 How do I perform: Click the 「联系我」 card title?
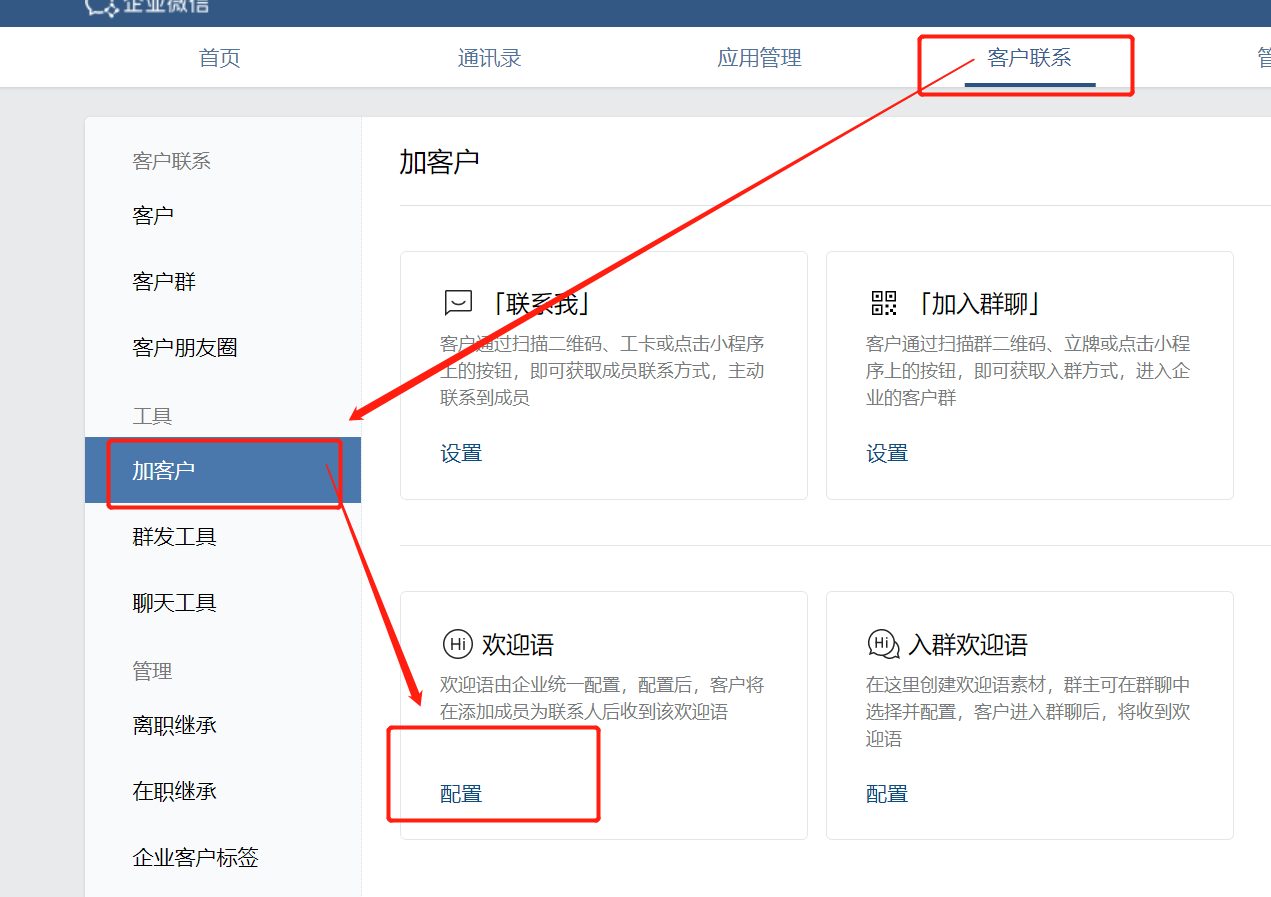click(543, 304)
